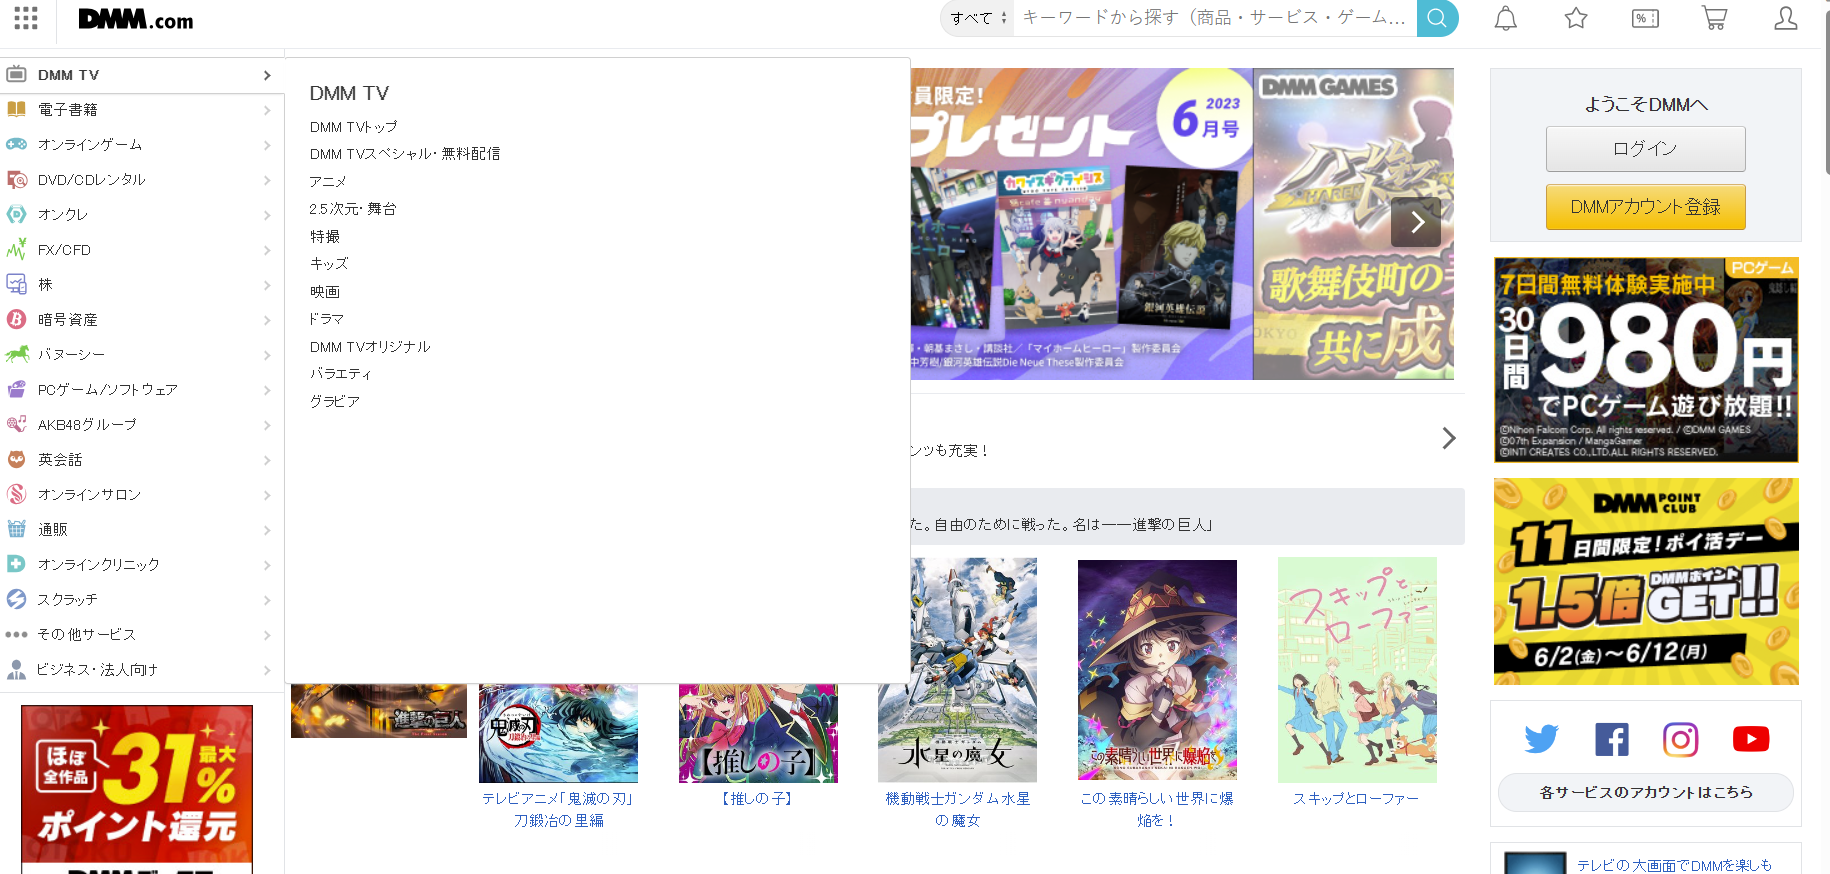Click the FX/CFD chart icon

[x=16, y=249]
